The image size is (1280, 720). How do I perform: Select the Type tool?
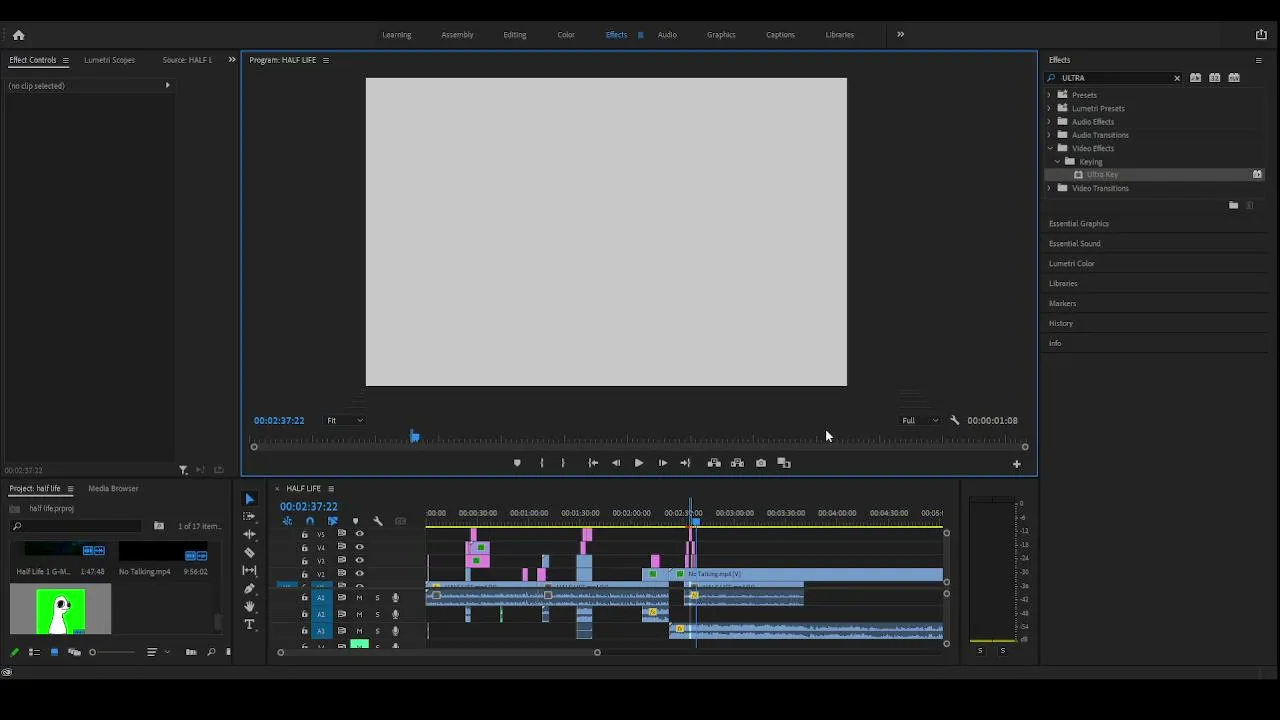(x=250, y=624)
